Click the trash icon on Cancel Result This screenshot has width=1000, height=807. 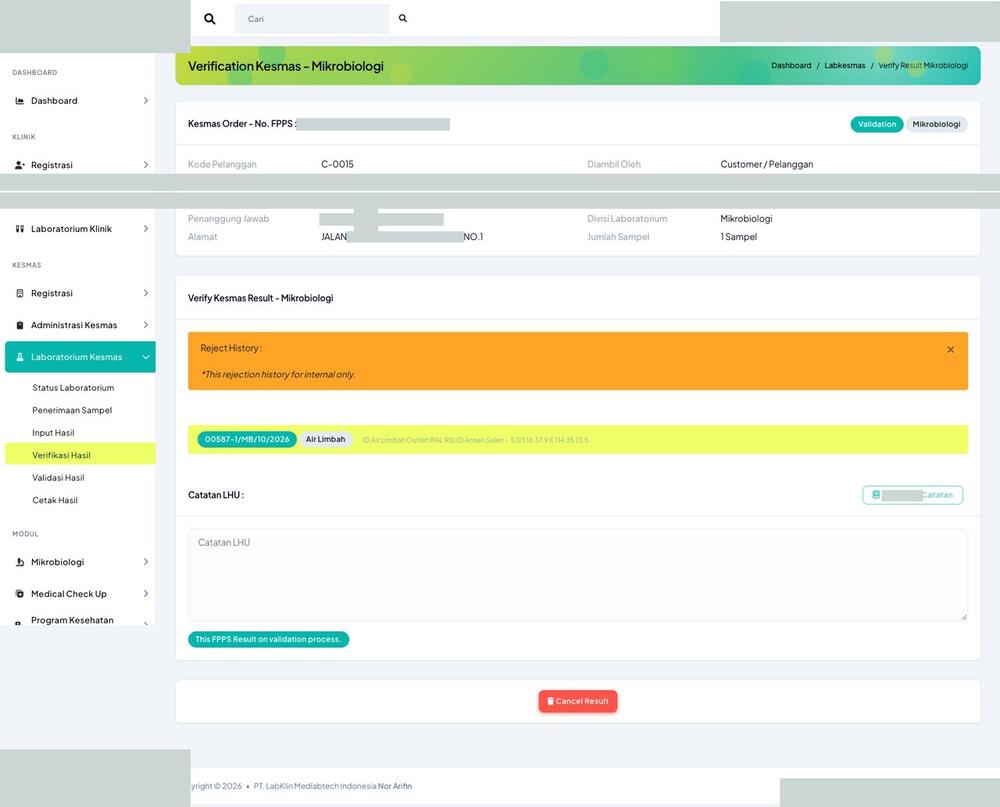point(550,701)
